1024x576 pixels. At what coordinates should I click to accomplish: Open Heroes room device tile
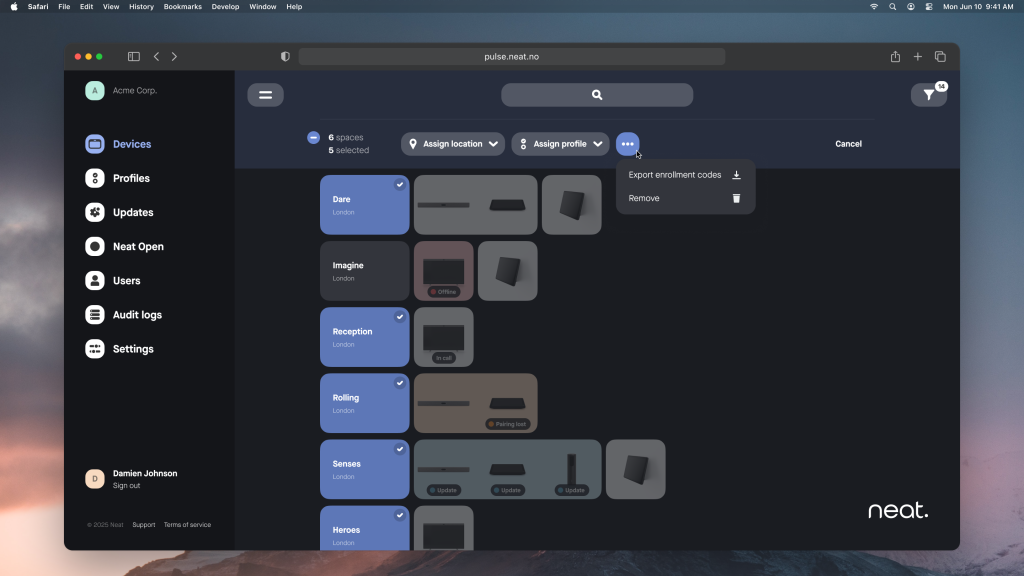443,528
